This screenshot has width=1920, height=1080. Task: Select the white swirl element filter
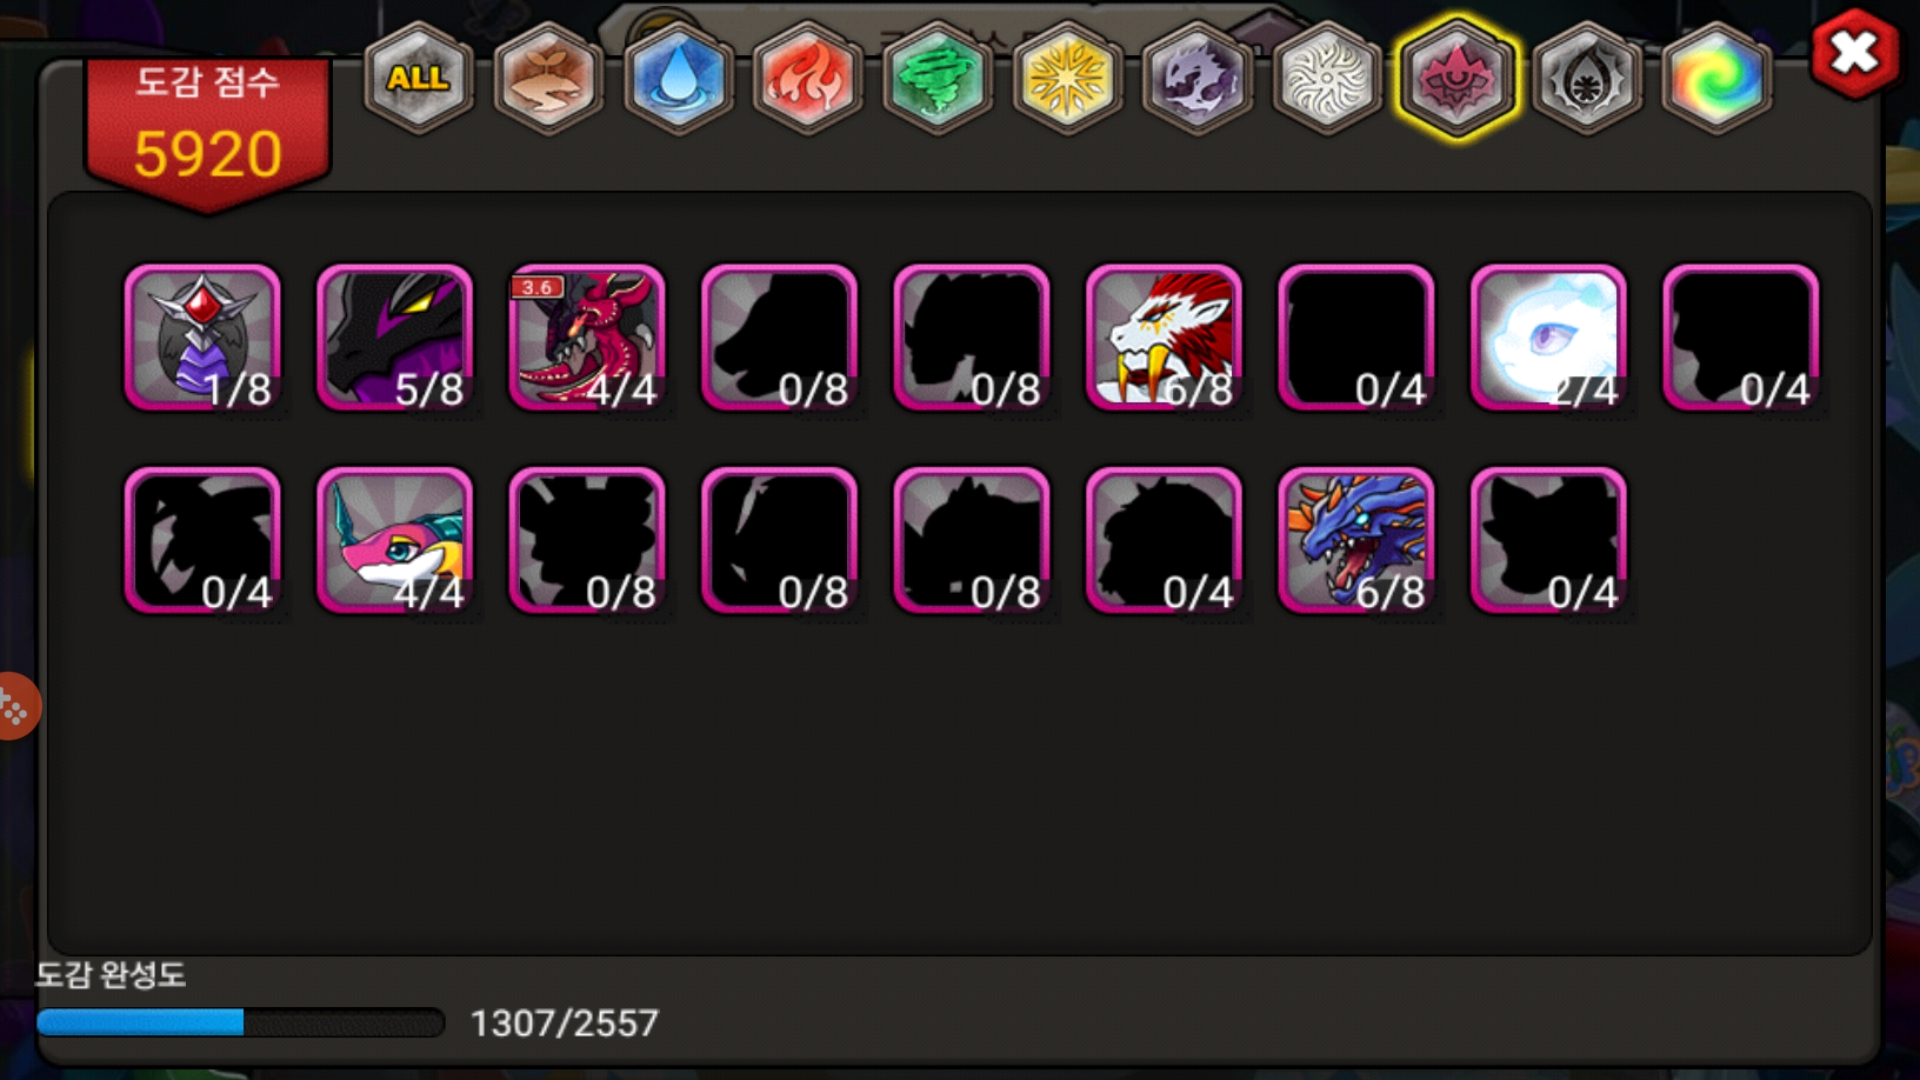(1327, 78)
